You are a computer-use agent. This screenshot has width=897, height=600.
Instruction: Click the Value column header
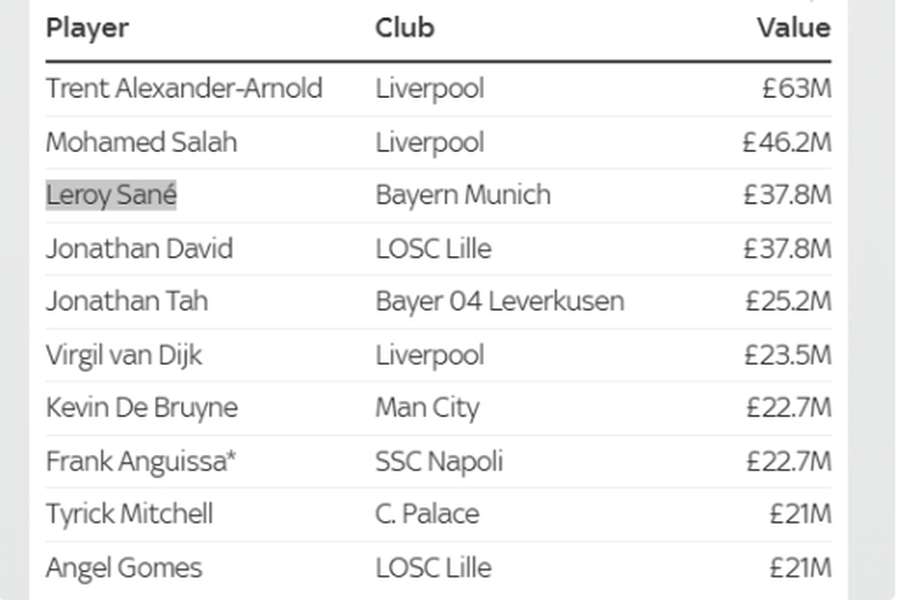coord(794,27)
